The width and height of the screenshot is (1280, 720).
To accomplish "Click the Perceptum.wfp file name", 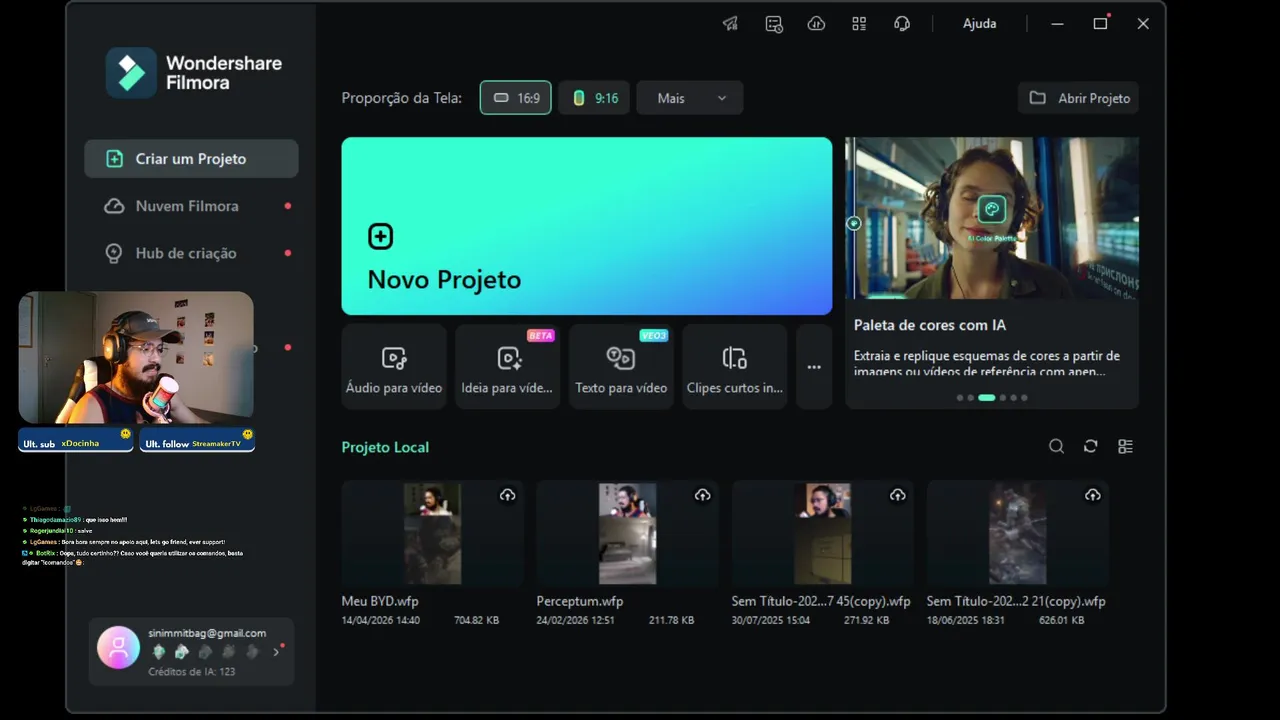I will pyautogui.click(x=580, y=601).
